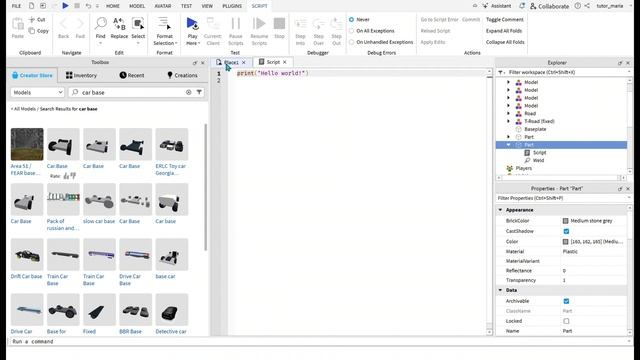The image size is (640, 360).
Task: Clear the toolbox search text
Action: coord(189,92)
